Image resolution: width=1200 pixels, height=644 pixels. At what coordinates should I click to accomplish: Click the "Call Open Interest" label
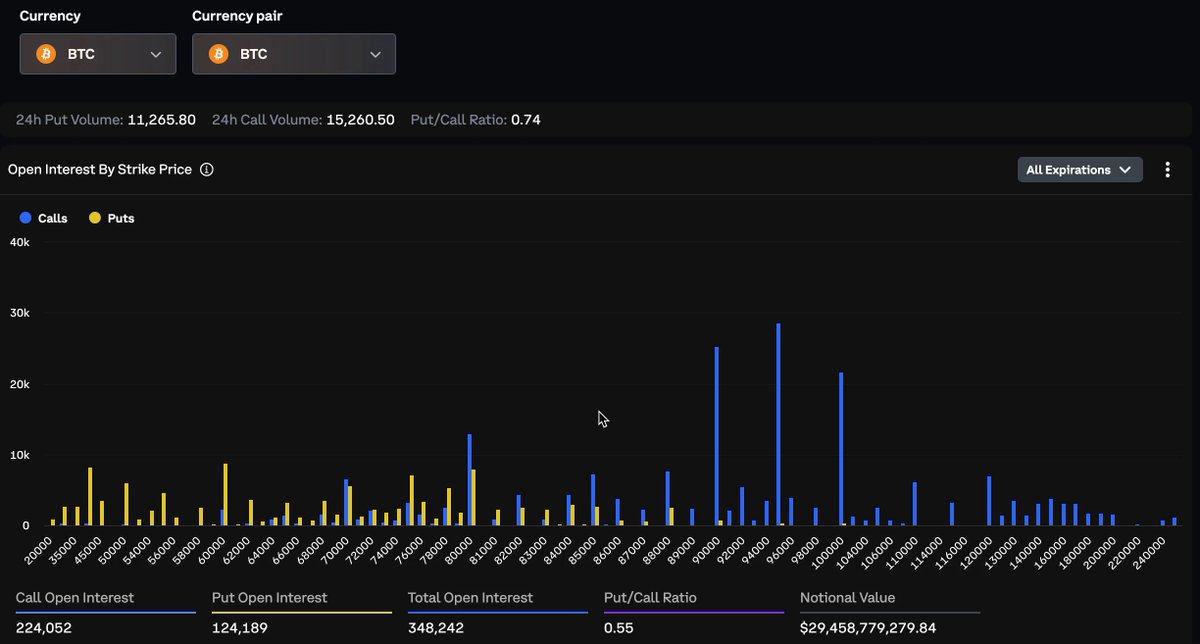[x=75, y=598]
